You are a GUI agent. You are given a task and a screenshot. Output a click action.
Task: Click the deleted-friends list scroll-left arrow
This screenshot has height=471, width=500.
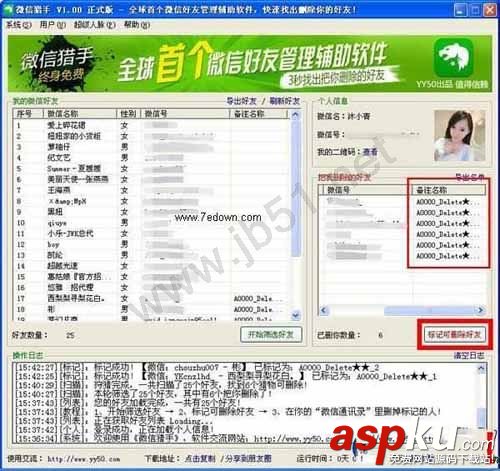[324, 310]
